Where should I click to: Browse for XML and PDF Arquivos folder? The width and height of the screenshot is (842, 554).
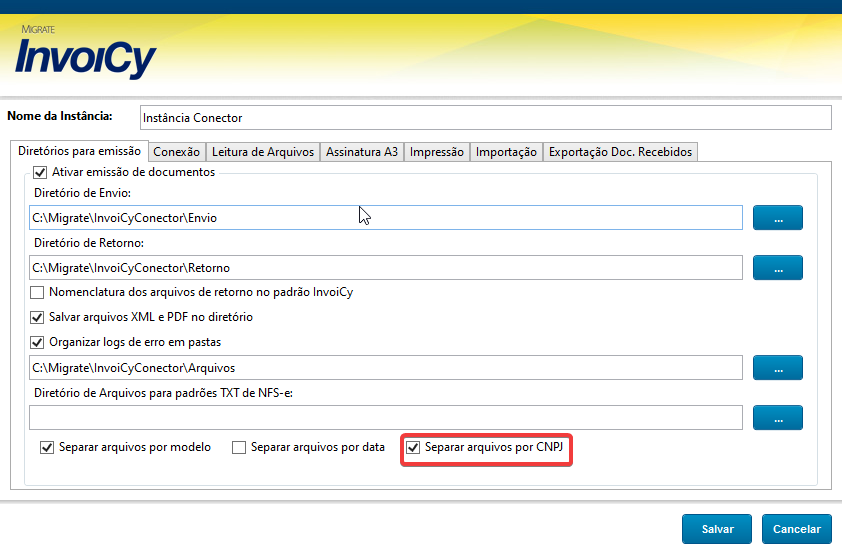777,367
